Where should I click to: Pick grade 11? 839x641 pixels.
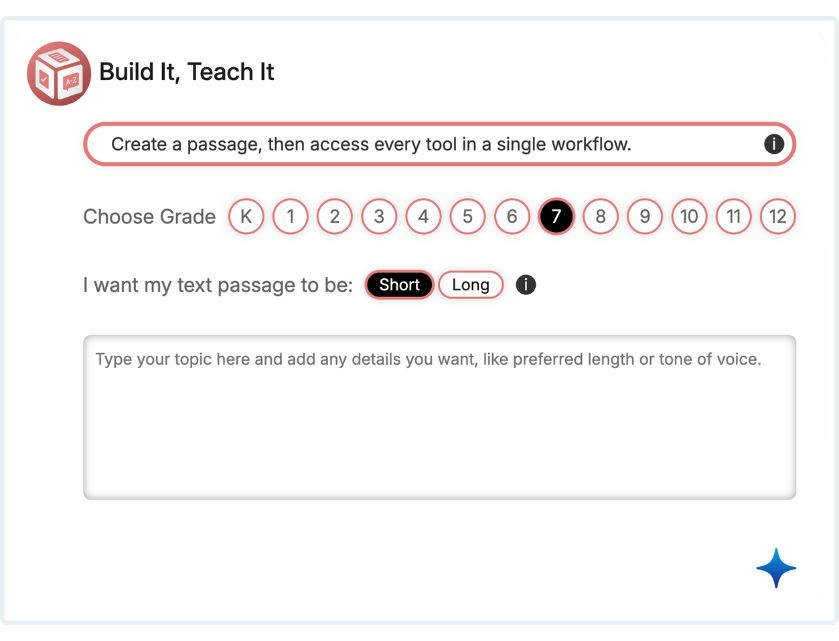(733, 217)
